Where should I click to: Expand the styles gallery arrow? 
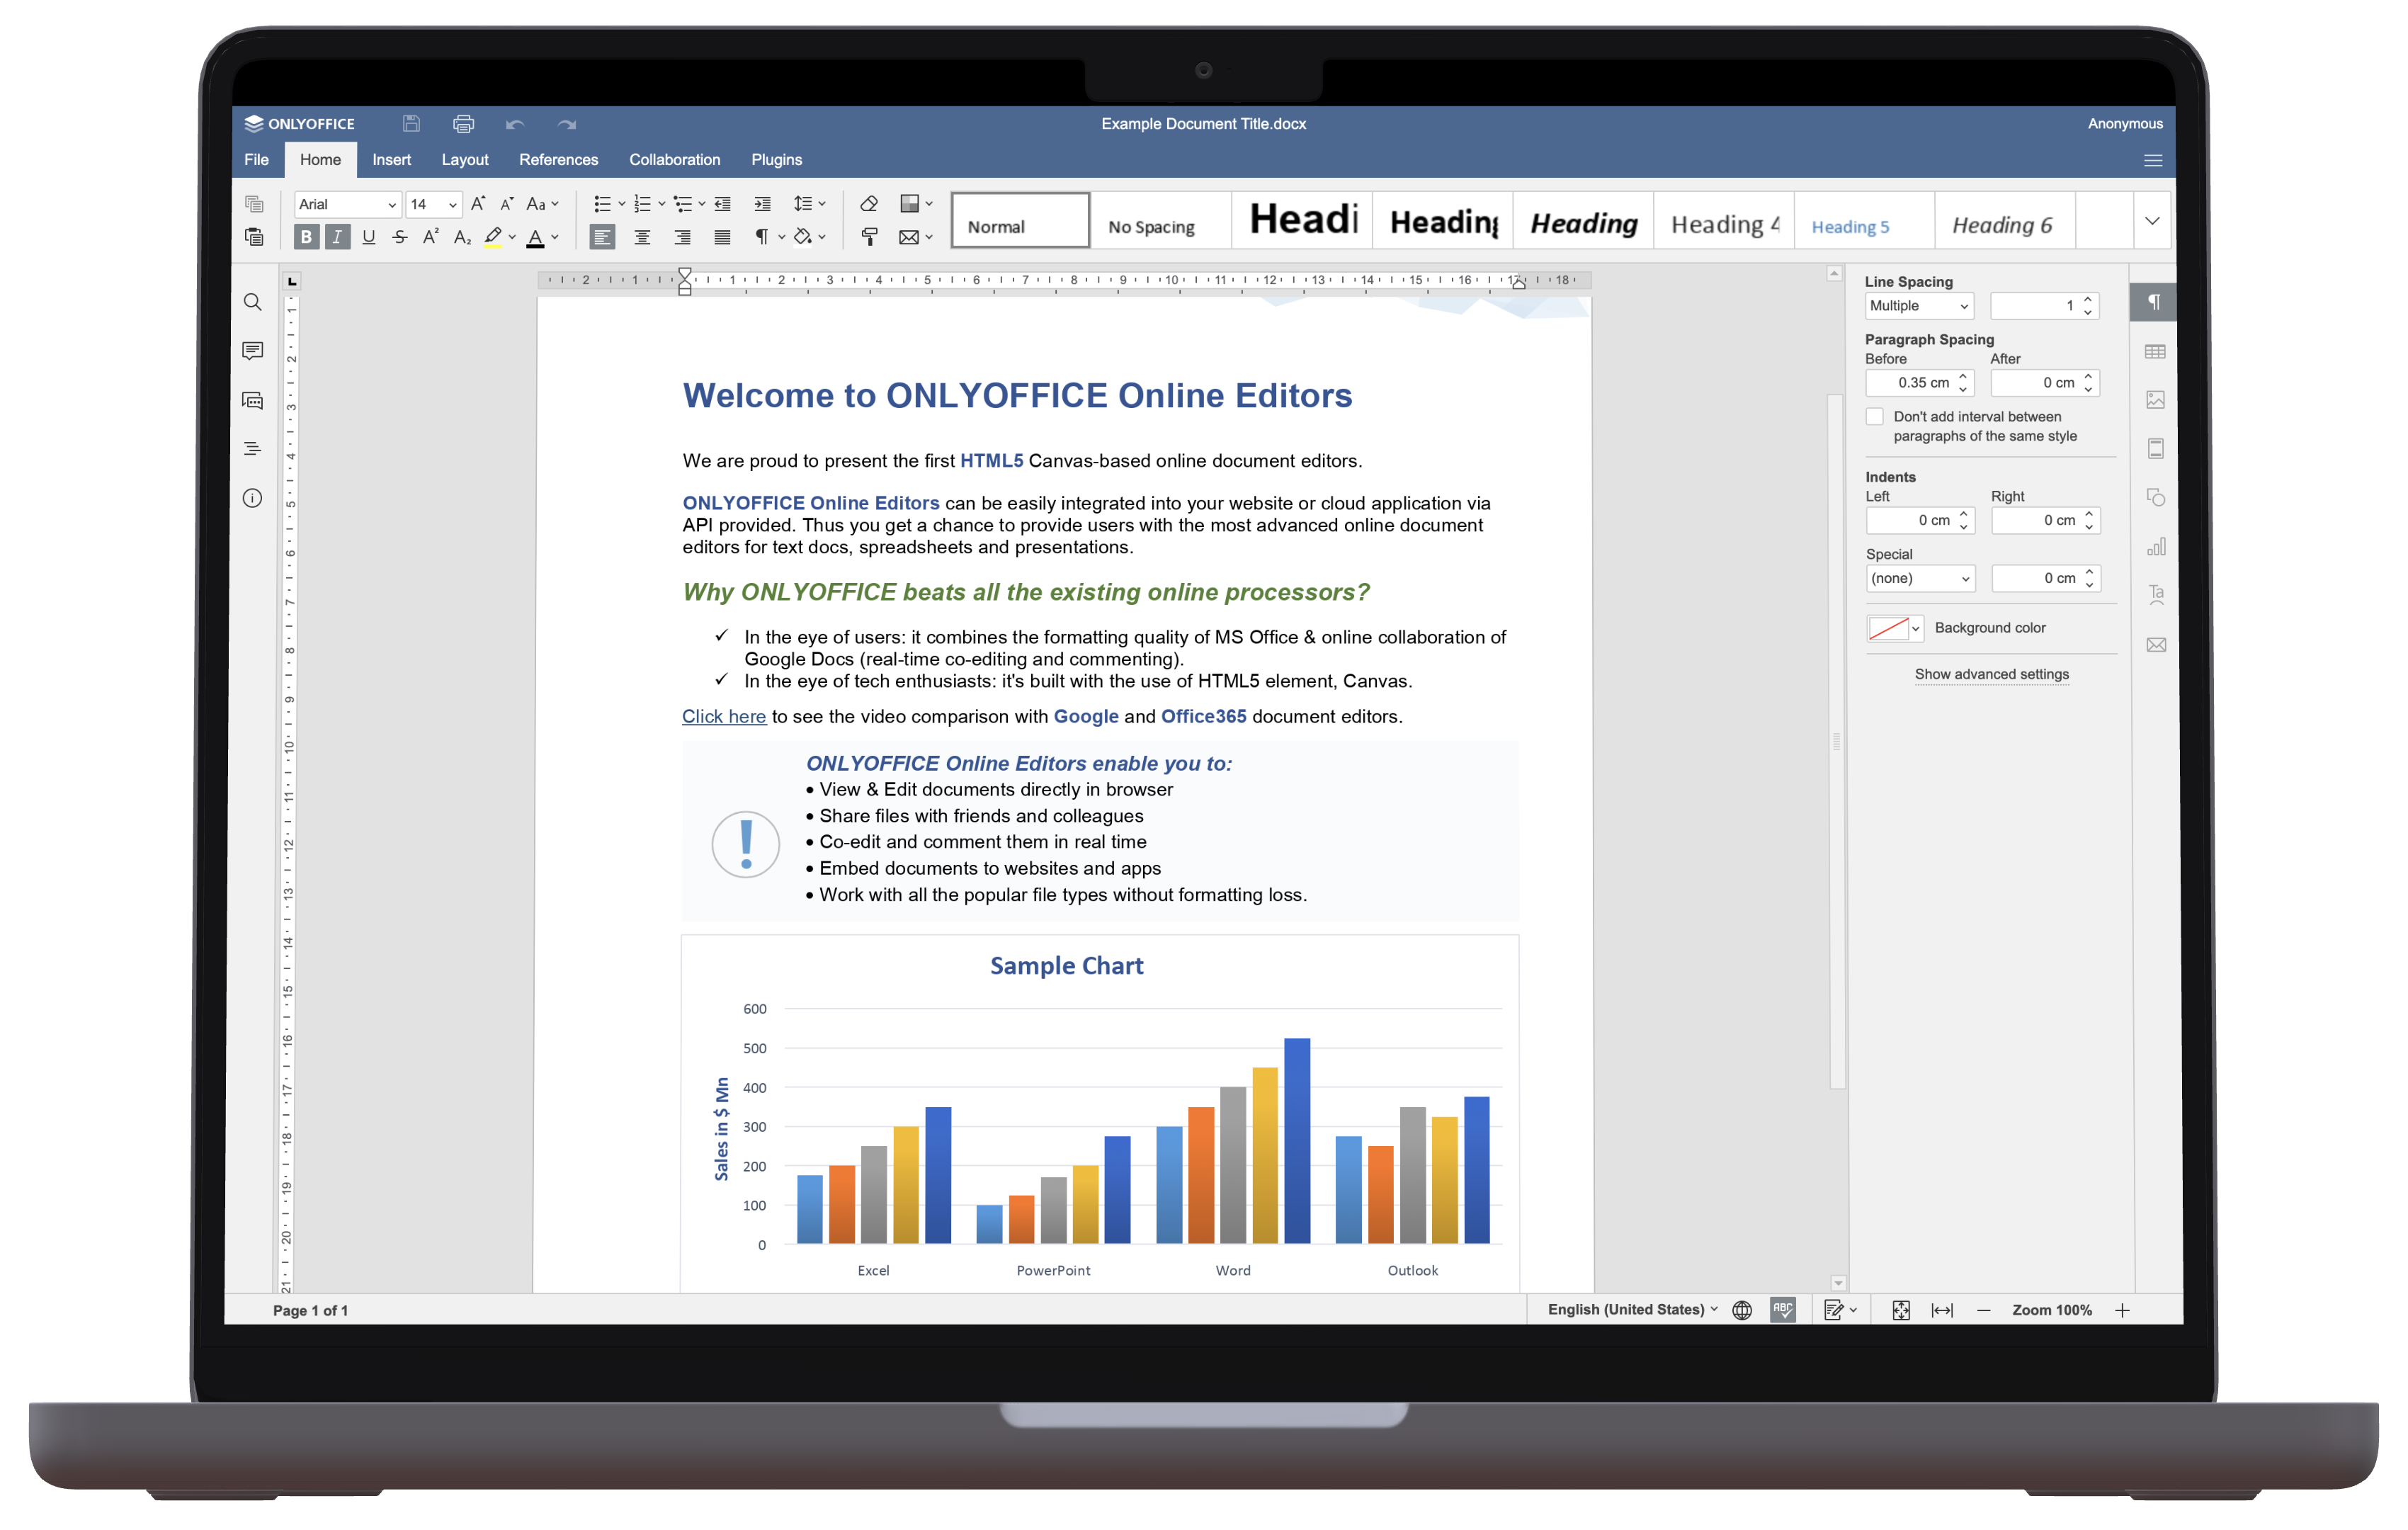(2152, 220)
